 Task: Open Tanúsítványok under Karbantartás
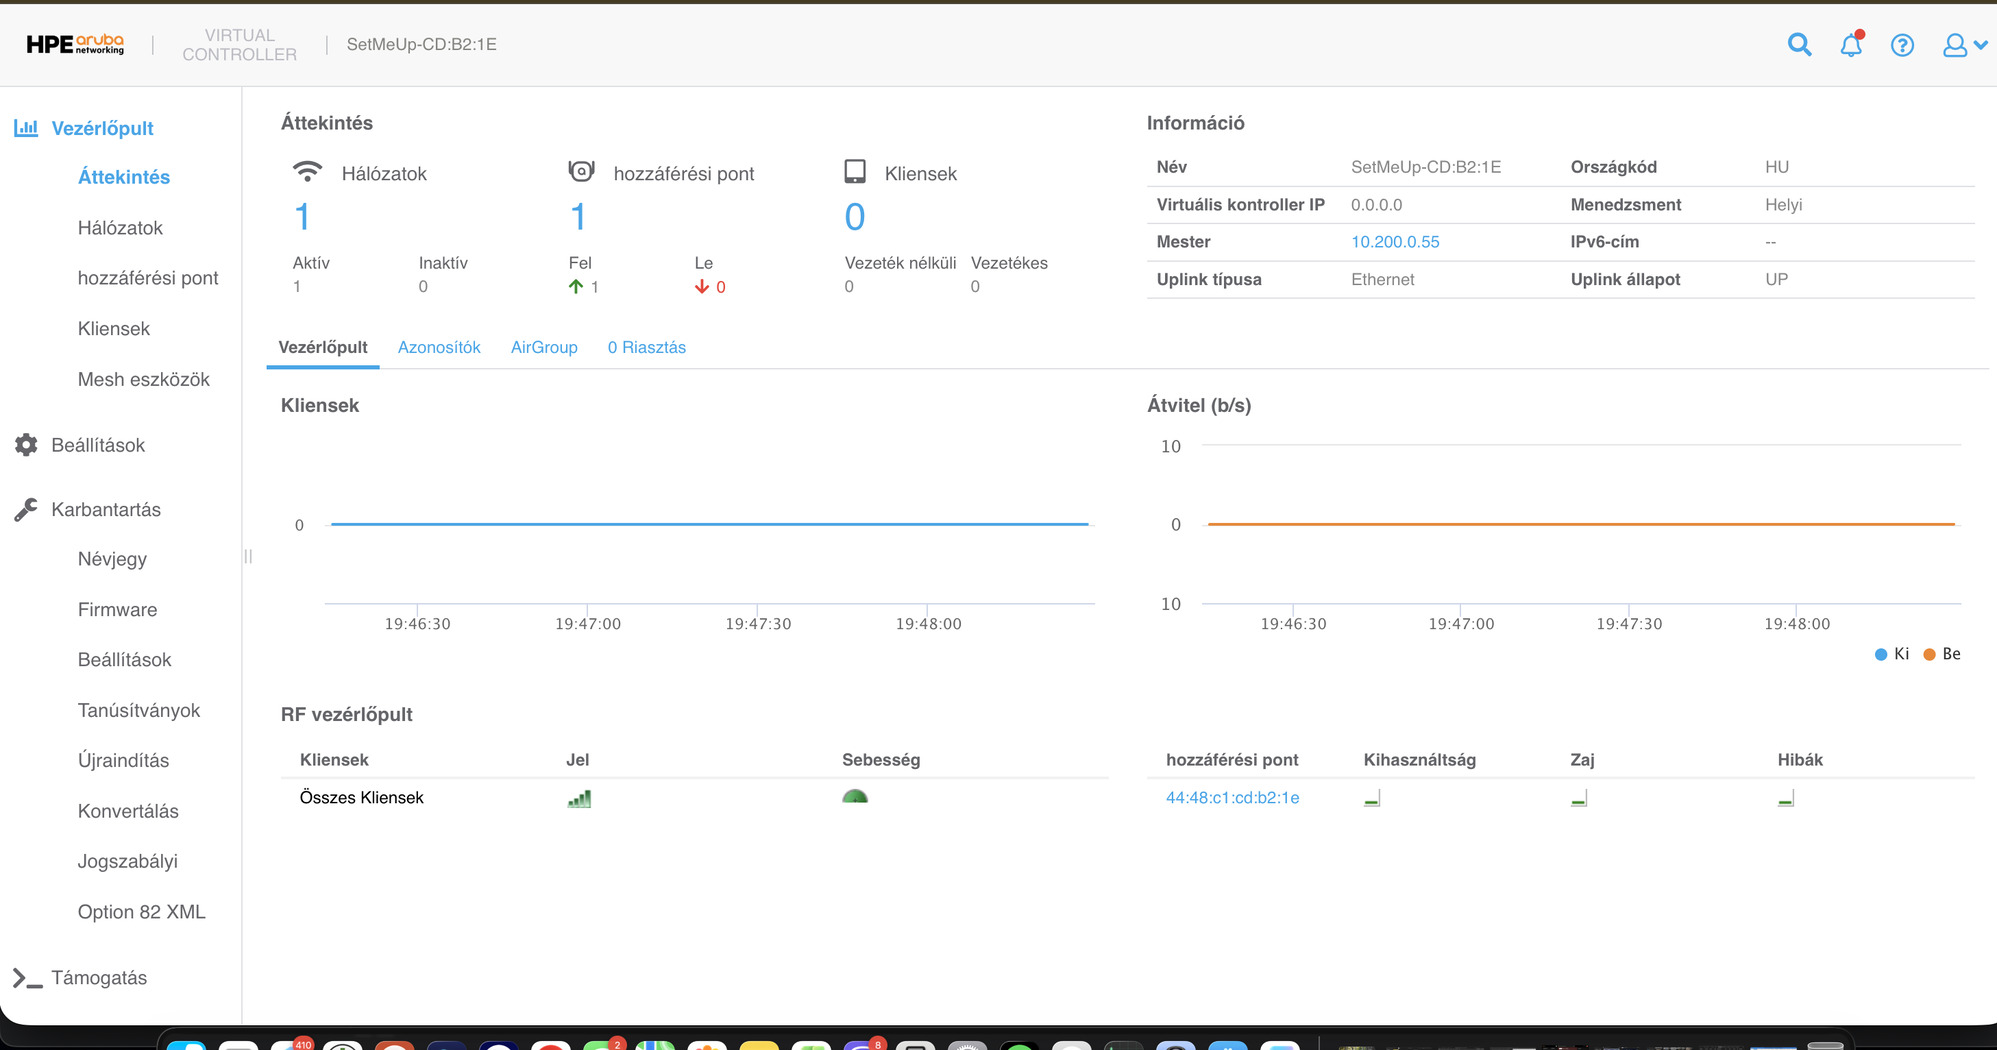click(x=139, y=710)
